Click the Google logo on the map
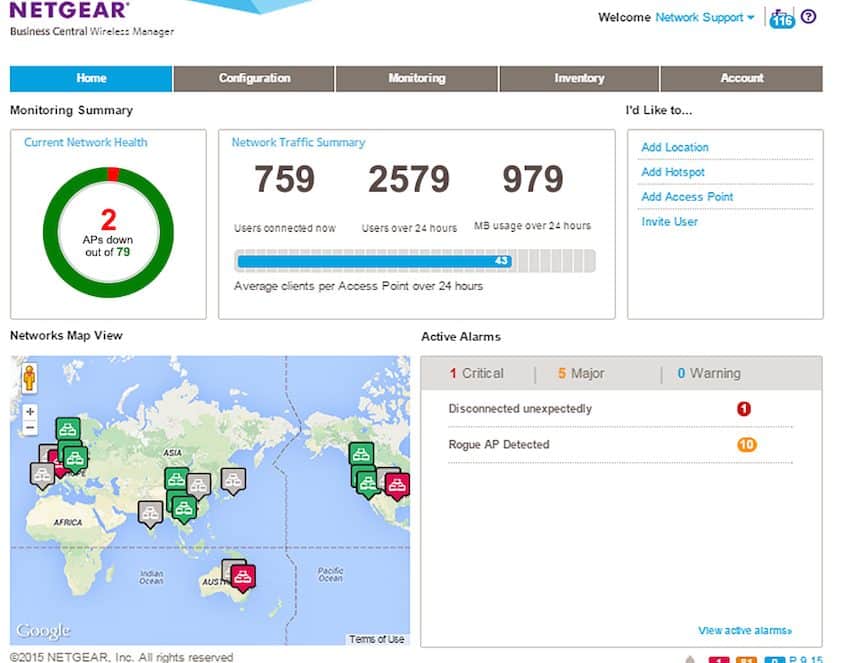This screenshot has width=850, height=663. pos(43,630)
